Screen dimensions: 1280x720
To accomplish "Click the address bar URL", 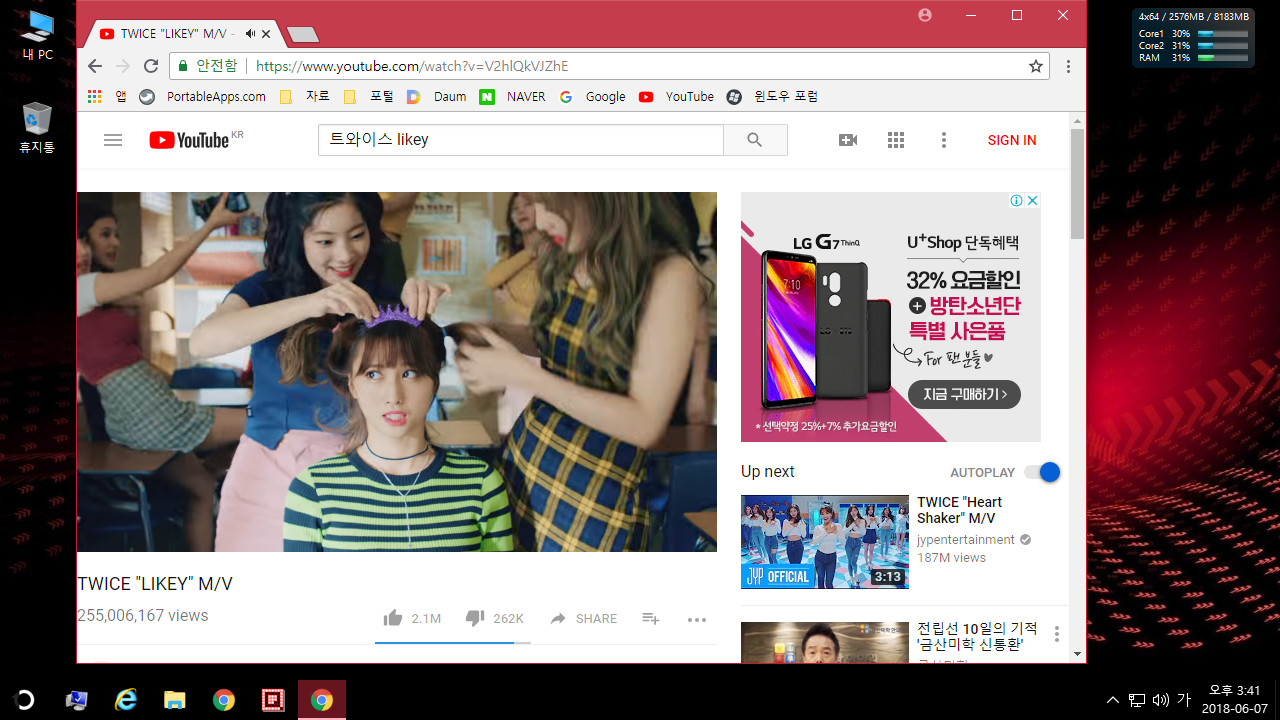I will tap(412, 66).
